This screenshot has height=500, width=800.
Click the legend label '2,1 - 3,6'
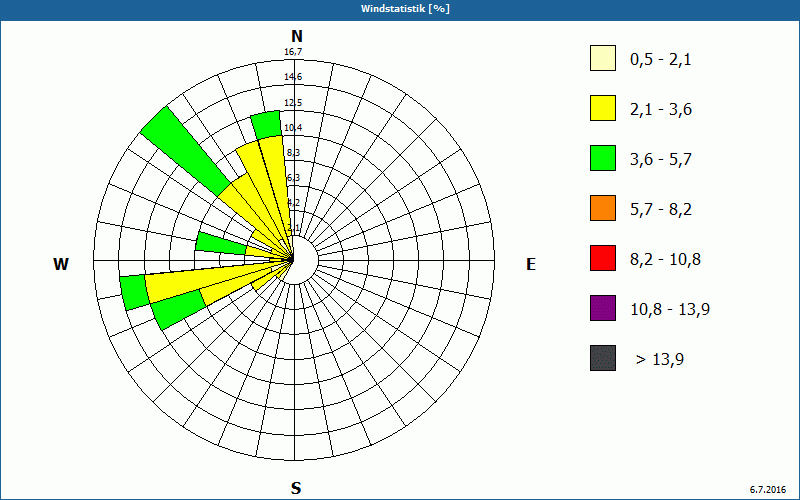coord(661,110)
